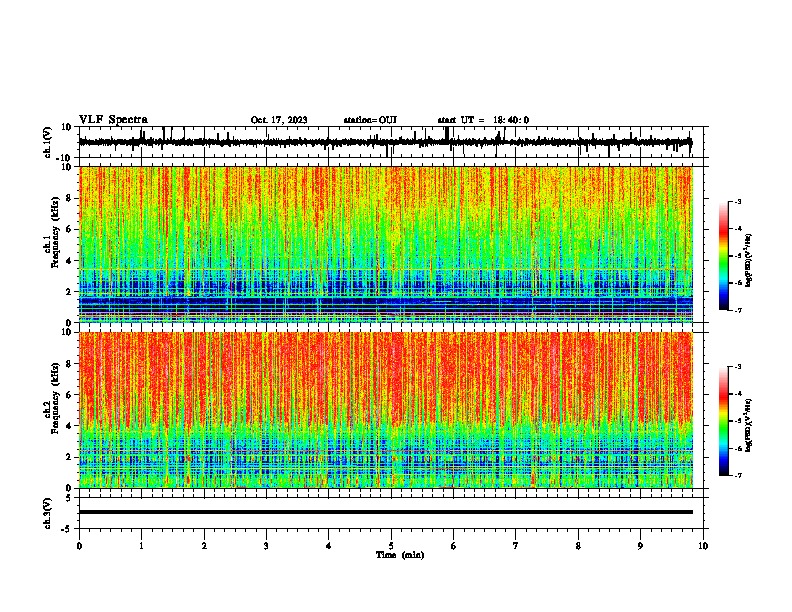This screenshot has height=612, width=792.
Task: Click time axis tick label "1"
Action: tap(141, 546)
